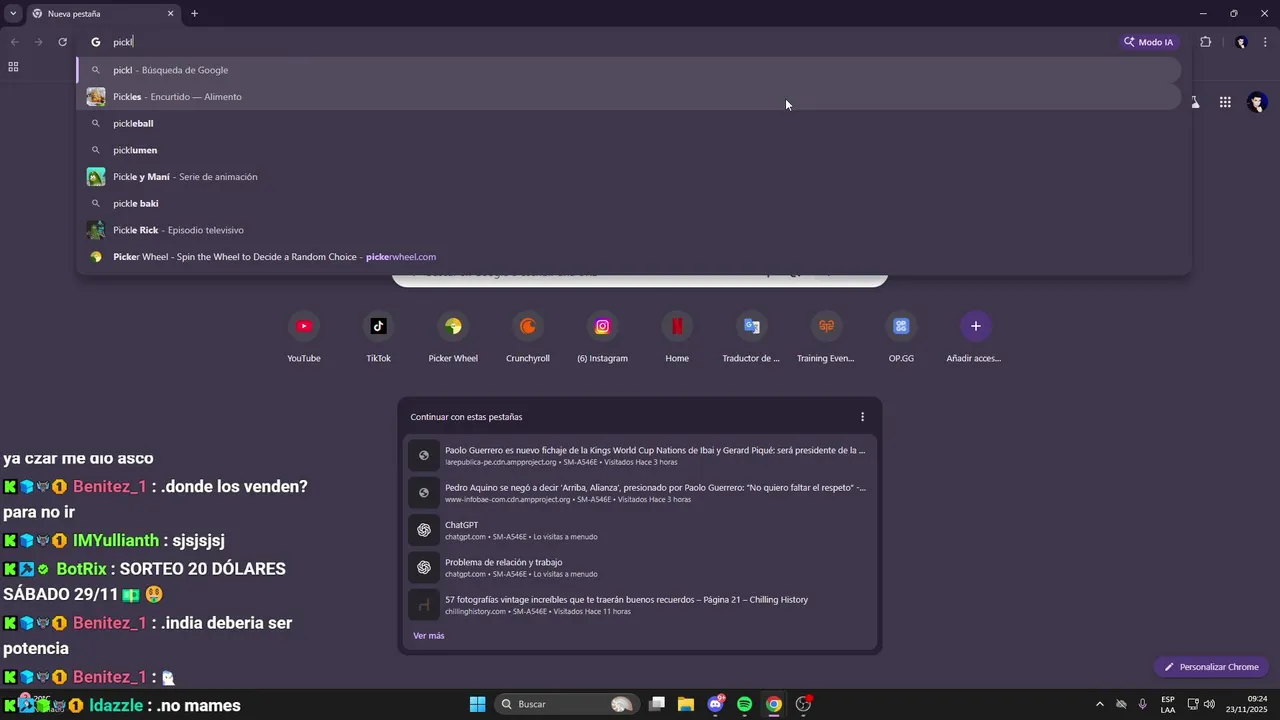Screen dimensions: 1280x720
Task: Open 'Problema de relación y trabajo' entry
Action: 639,567
